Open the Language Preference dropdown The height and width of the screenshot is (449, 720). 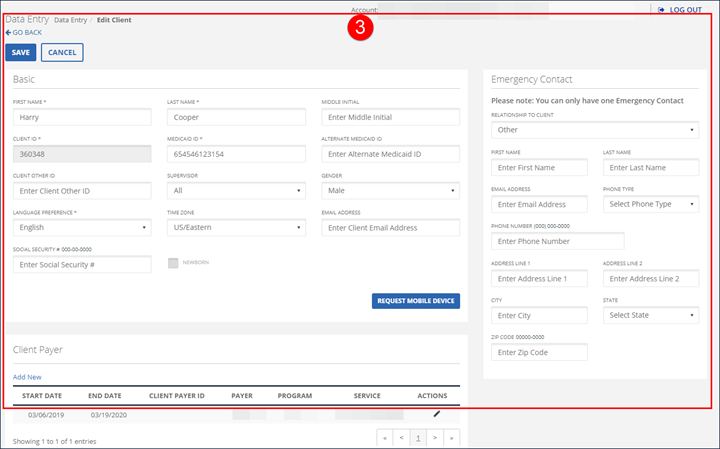click(x=82, y=227)
